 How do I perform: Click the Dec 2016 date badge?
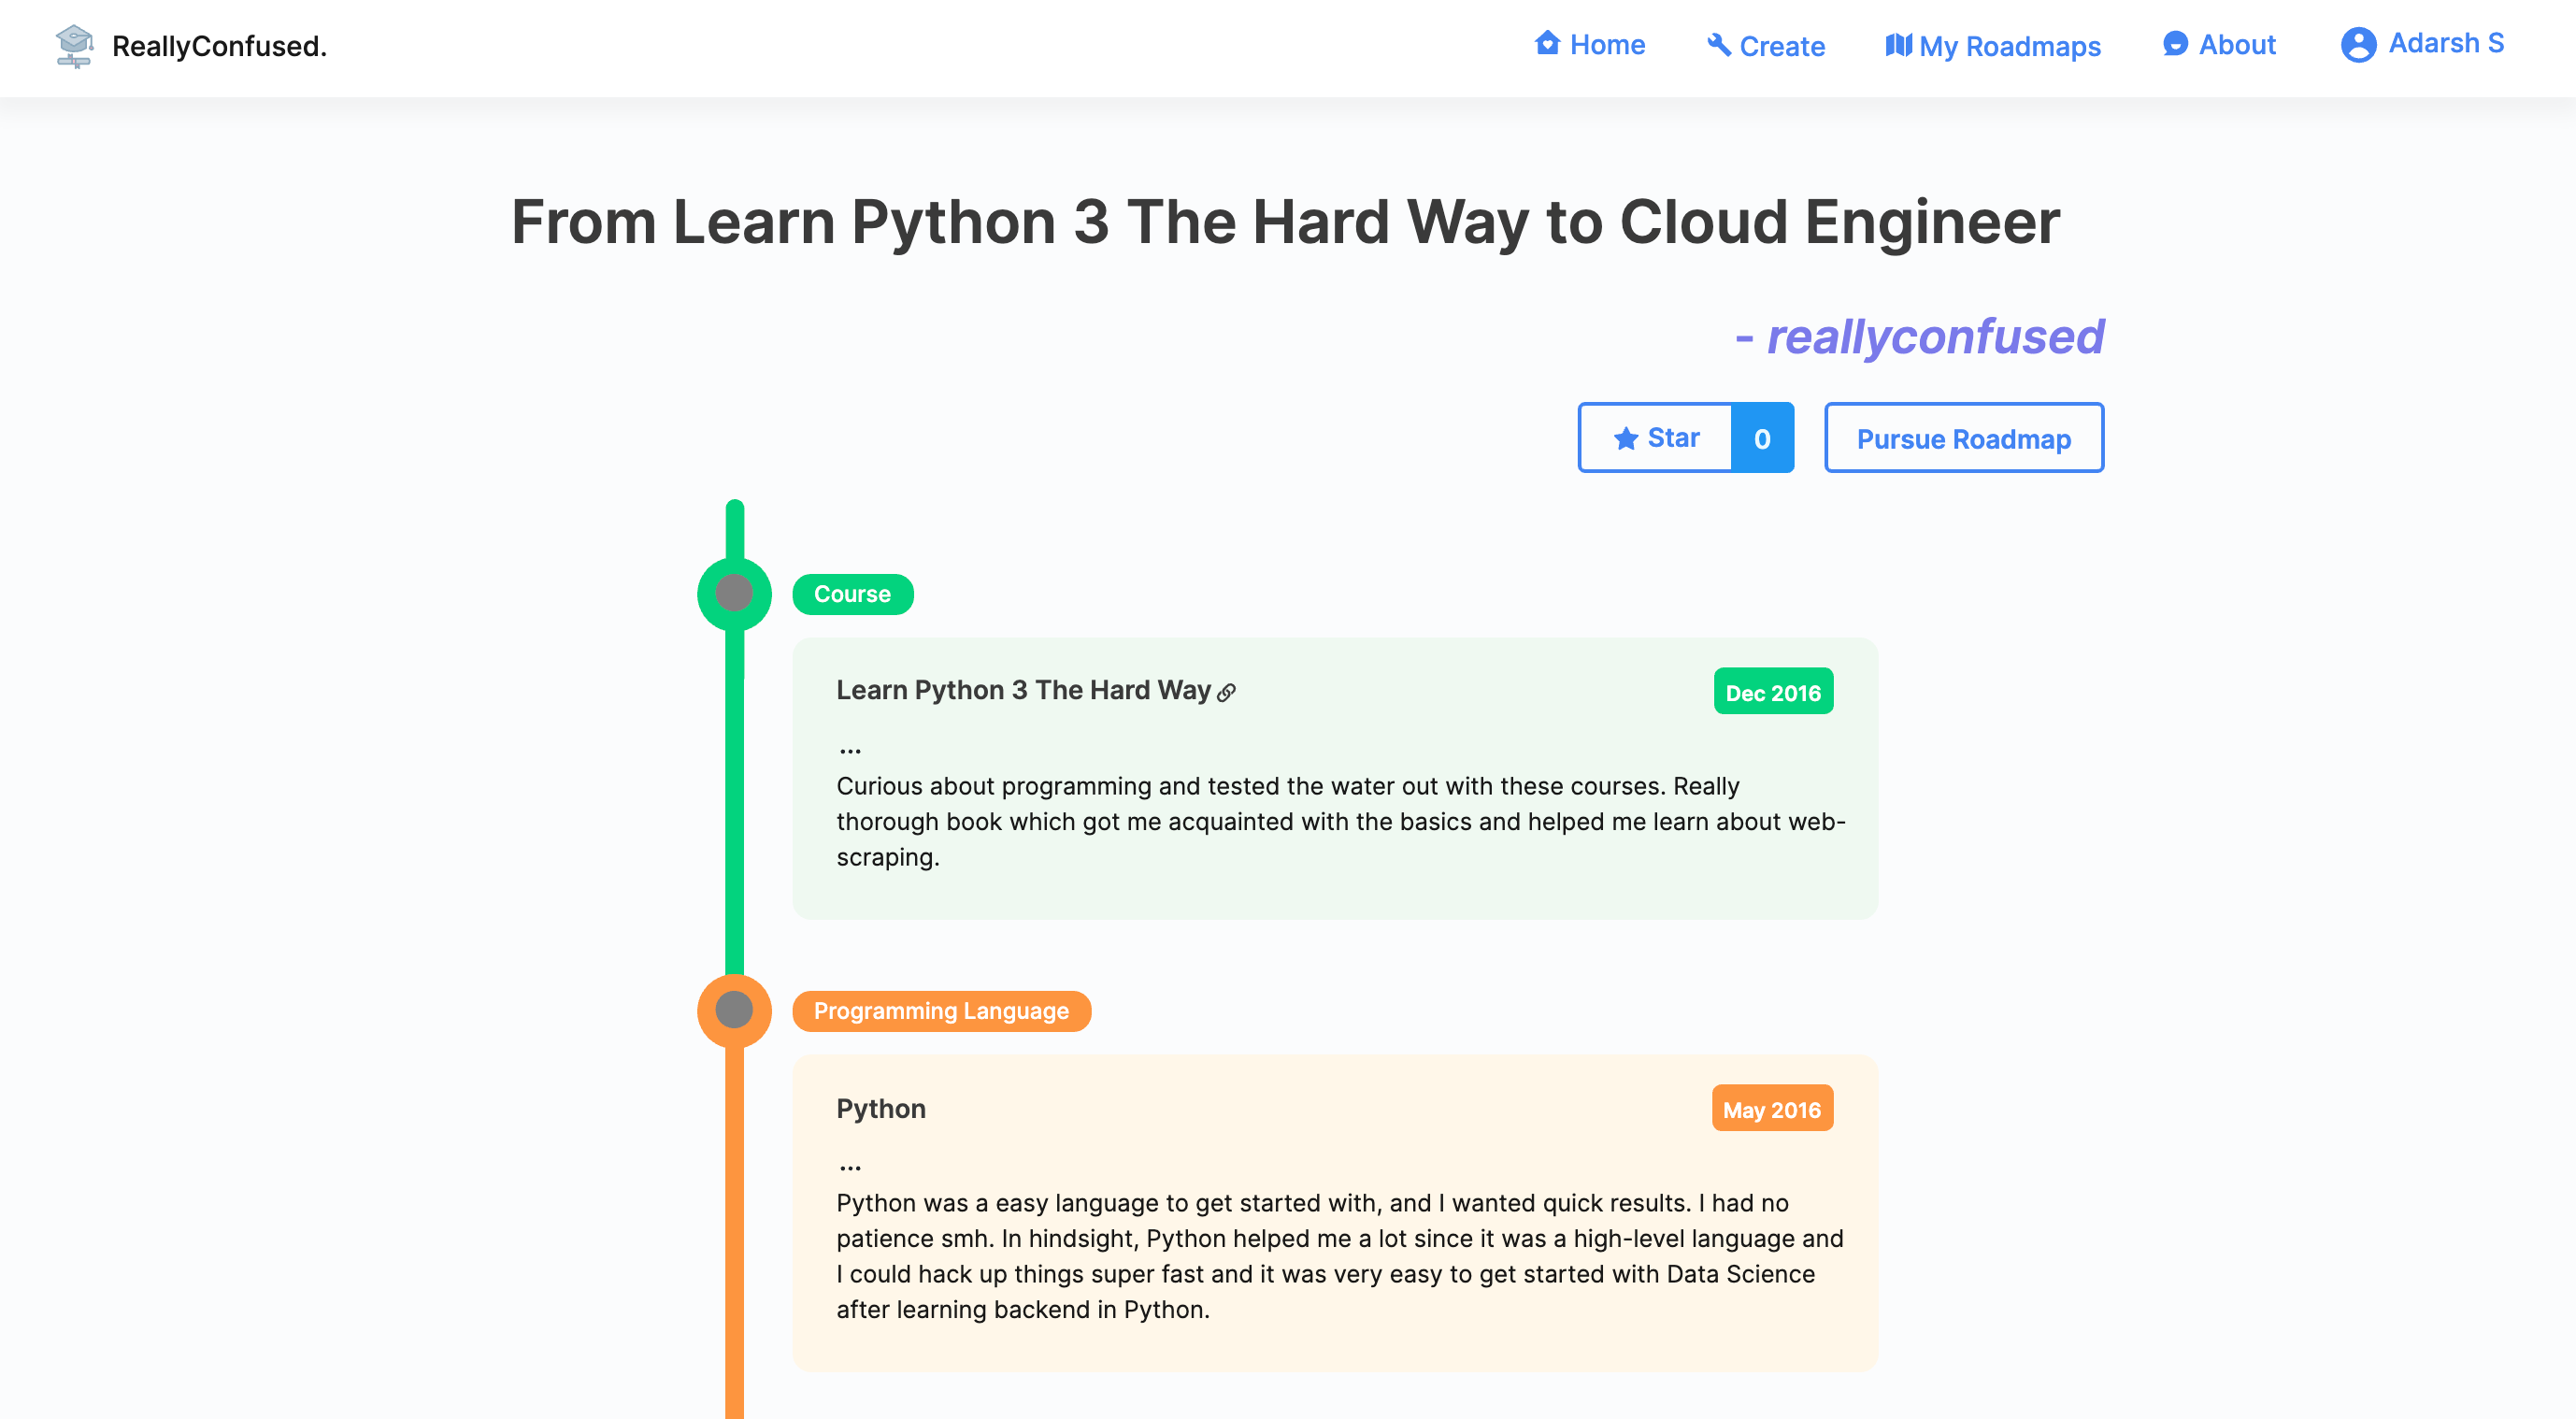tap(1772, 692)
